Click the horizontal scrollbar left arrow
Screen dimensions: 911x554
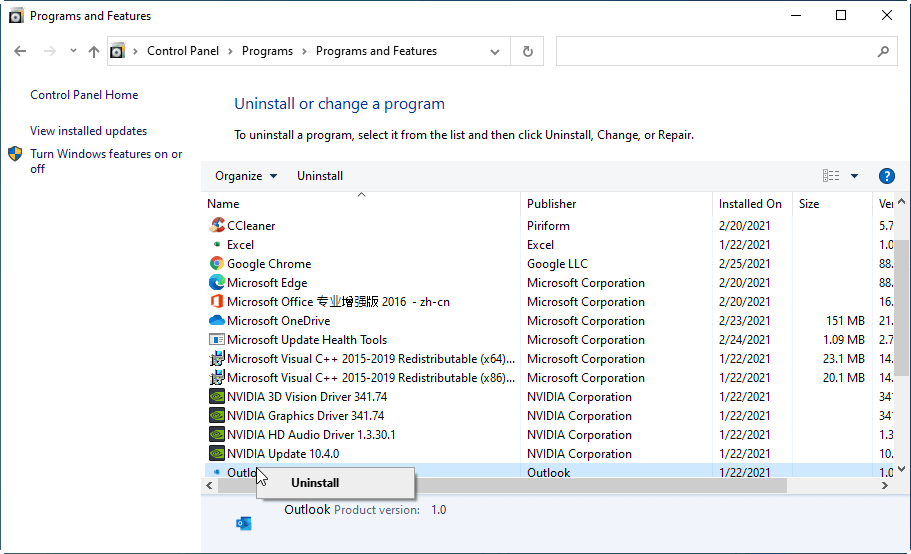point(209,485)
